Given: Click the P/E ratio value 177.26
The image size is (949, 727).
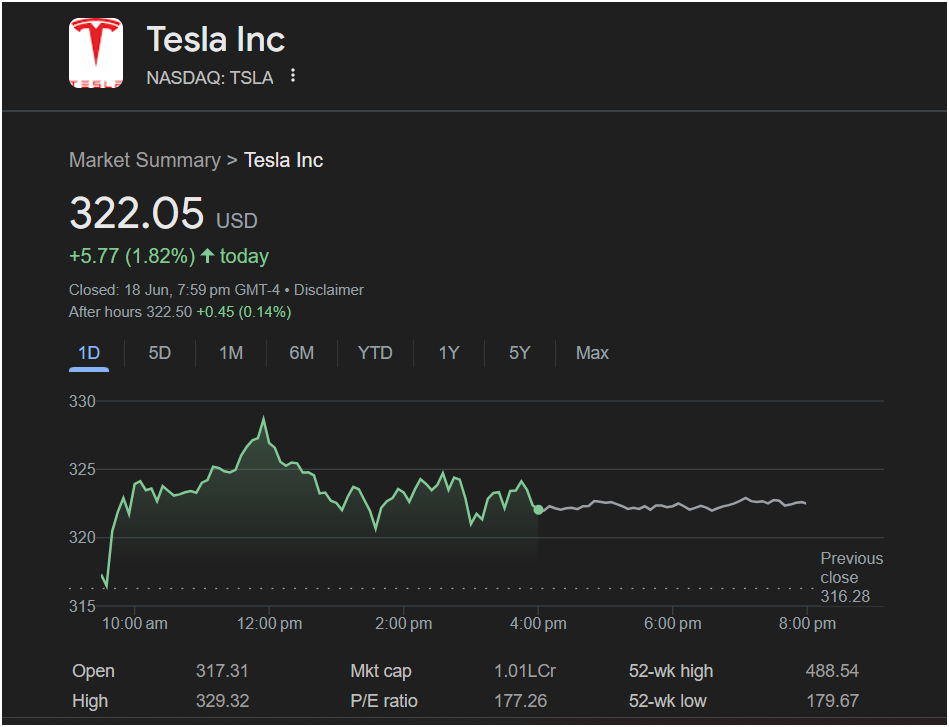Looking at the screenshot, I should point(520,701).
